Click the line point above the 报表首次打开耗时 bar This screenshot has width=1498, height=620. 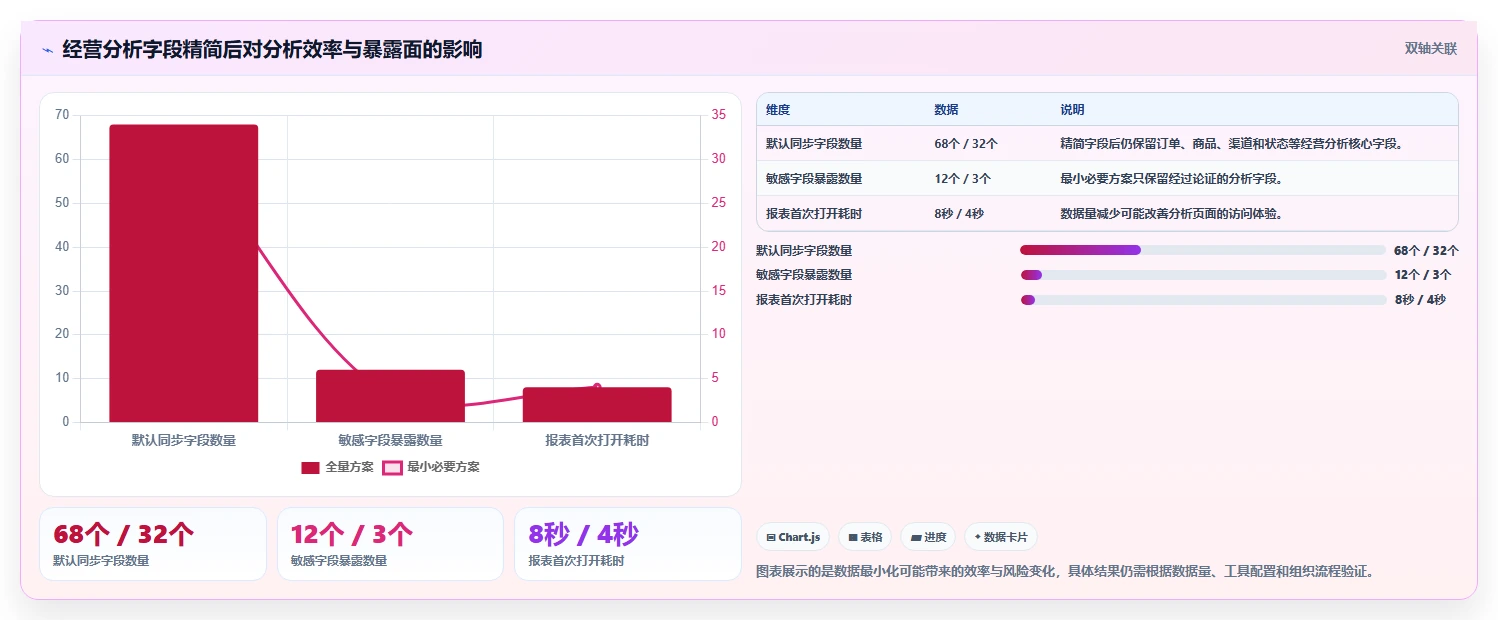click(x=597, y=387)
